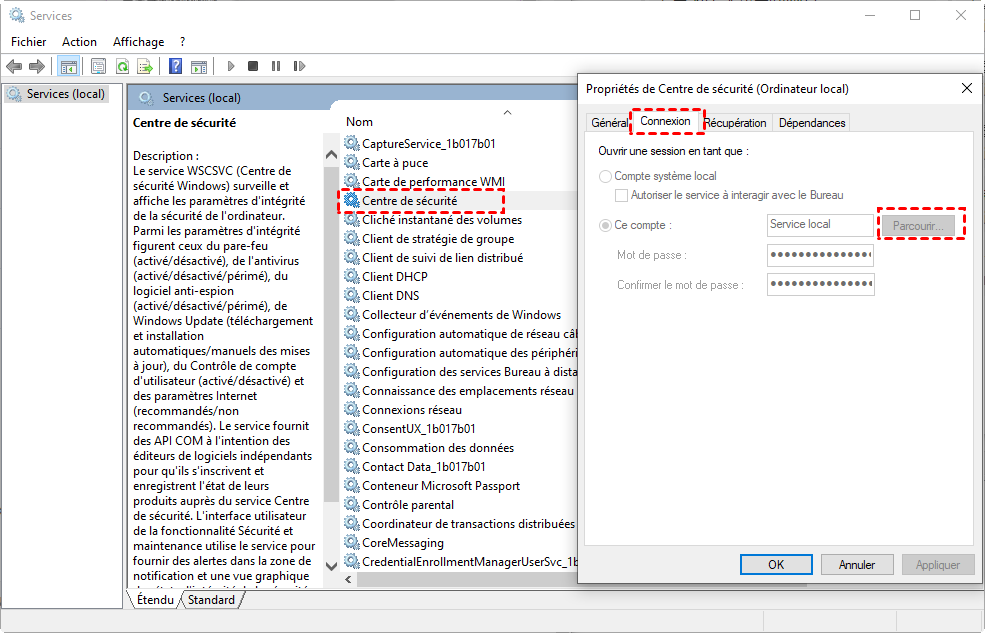985x633 pixels.
Task: Refresh the services list via toolbar icon
Action: tap(122, 66)
